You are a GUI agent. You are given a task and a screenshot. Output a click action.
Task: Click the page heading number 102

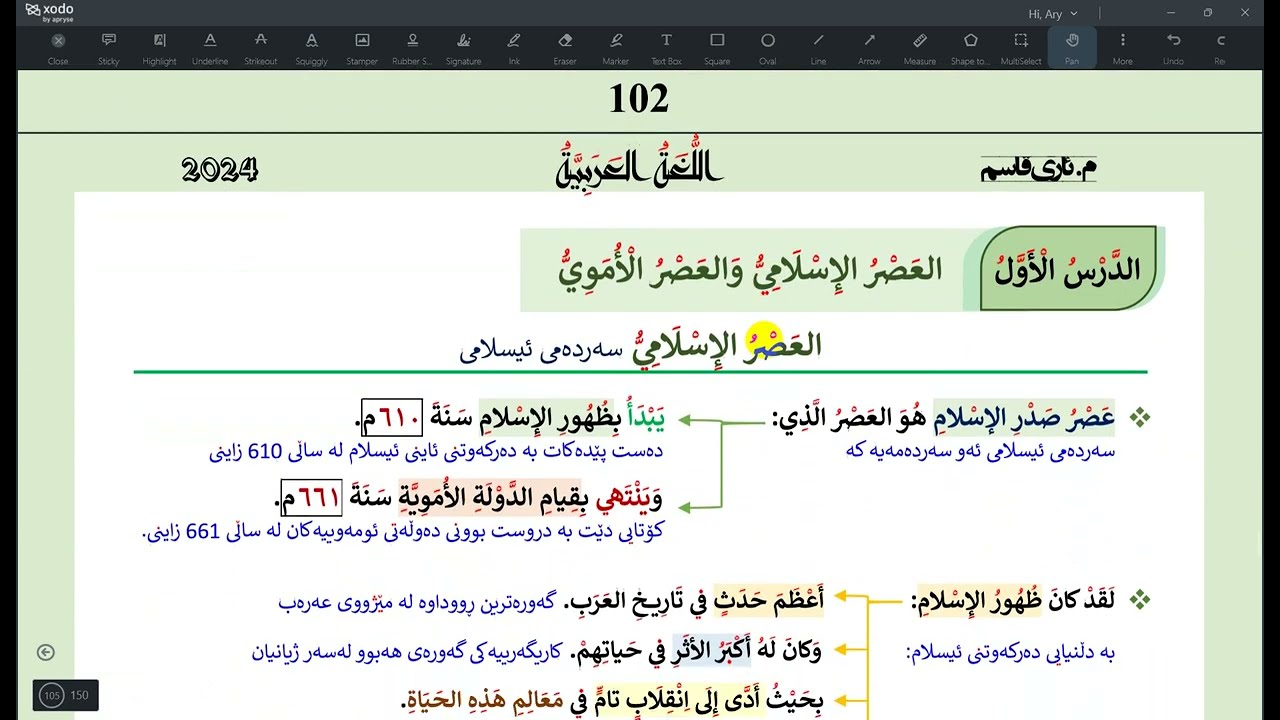[x=639, y=98]
